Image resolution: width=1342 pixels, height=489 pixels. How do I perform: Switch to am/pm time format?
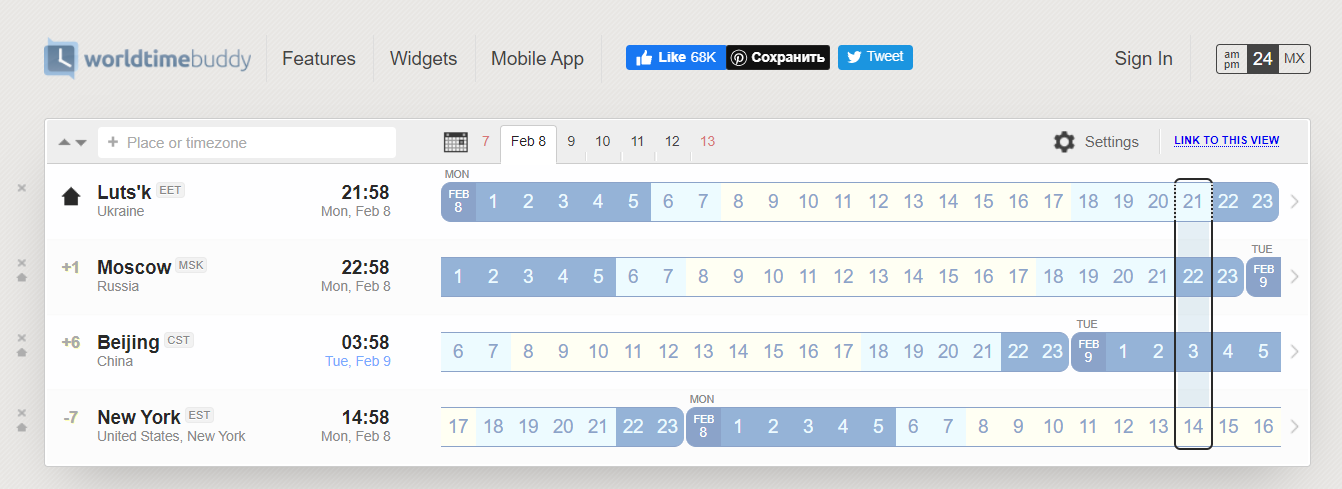click(x=1231, y=59)
